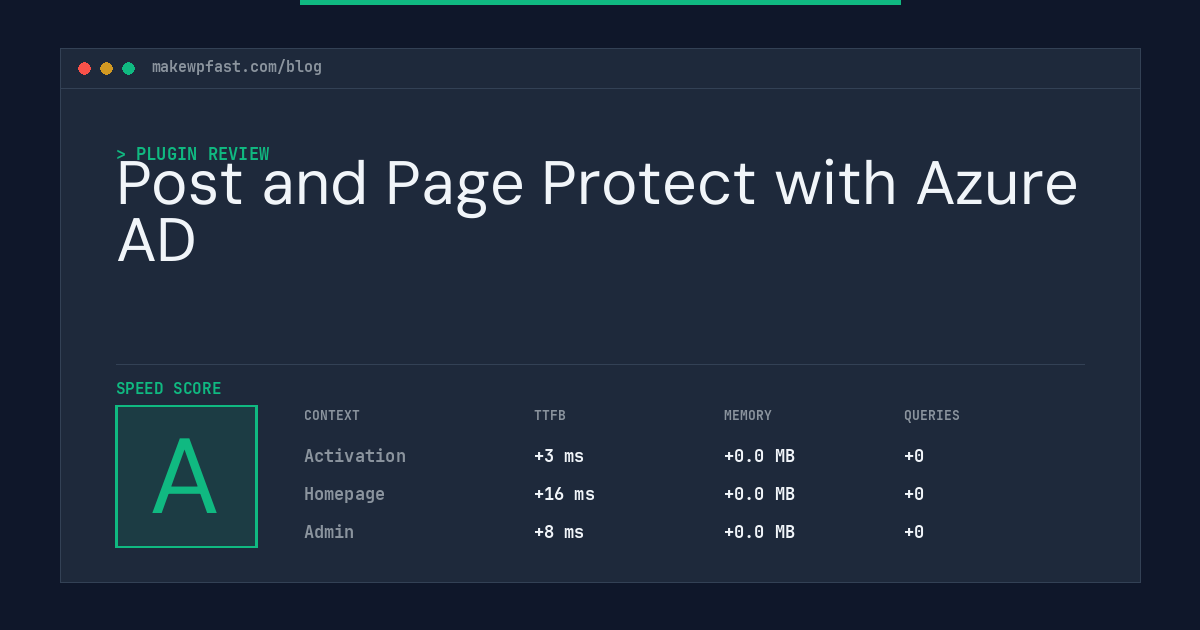This screenshot has height=630, width=1200.
Task: Click the TTFB column header
Action: (550, 416)
